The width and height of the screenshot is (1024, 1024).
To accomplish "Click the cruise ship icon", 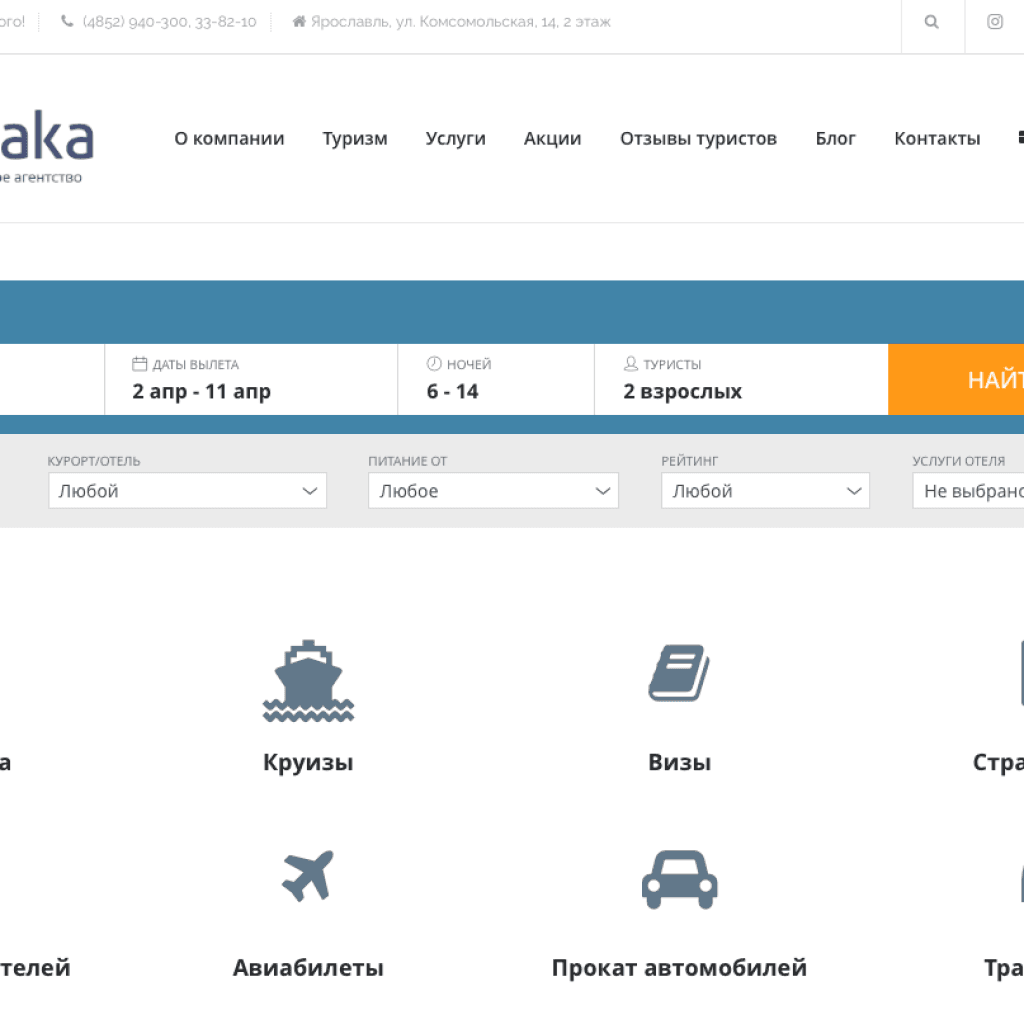I will point(308,681).
